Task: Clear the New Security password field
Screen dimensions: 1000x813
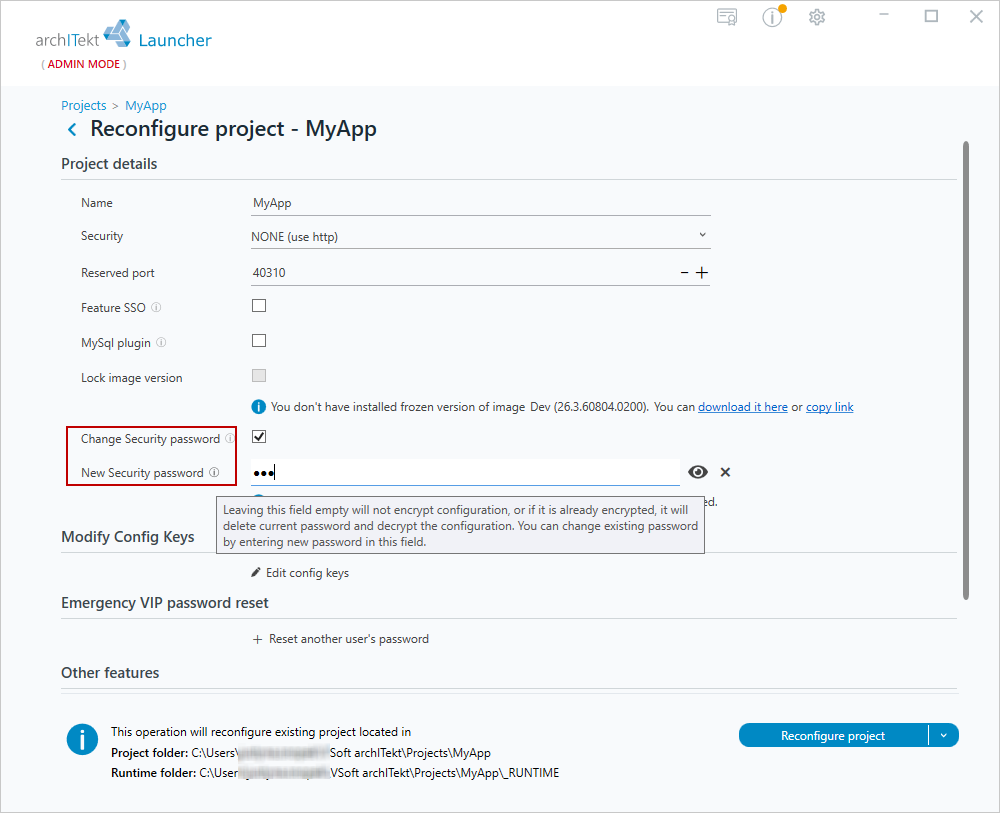Action: 725,472
